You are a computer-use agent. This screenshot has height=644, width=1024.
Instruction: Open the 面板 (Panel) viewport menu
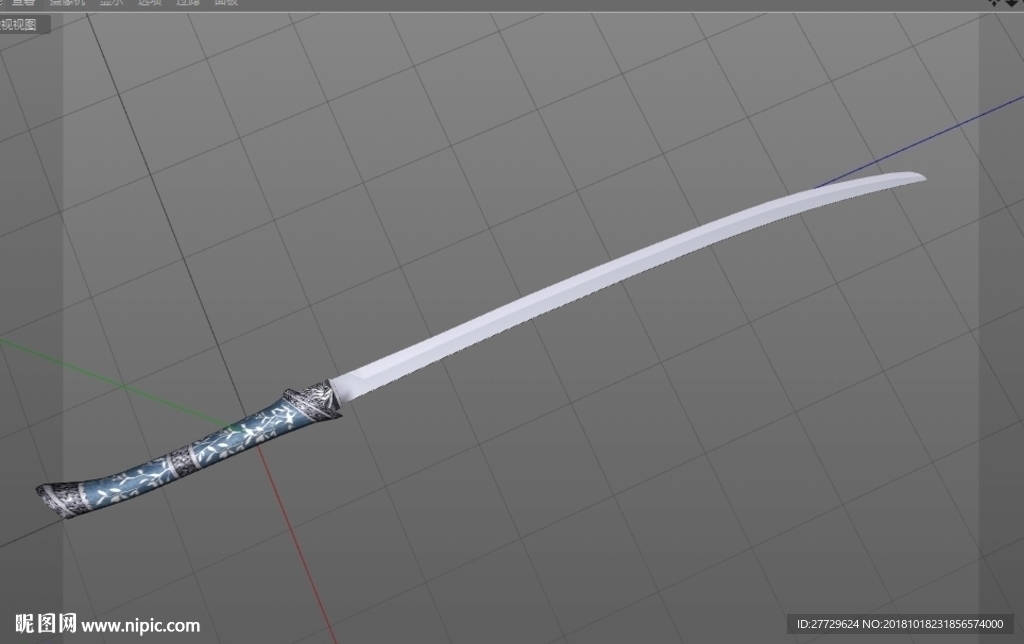click(227, 3)
